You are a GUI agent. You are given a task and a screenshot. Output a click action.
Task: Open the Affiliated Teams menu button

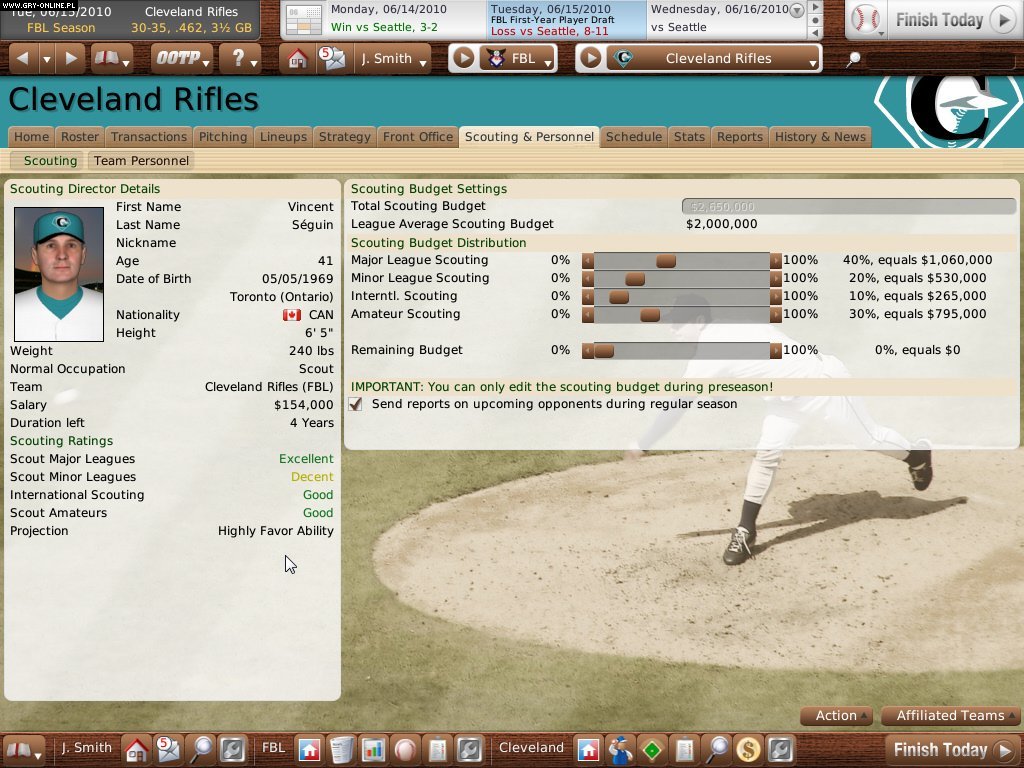950,715
